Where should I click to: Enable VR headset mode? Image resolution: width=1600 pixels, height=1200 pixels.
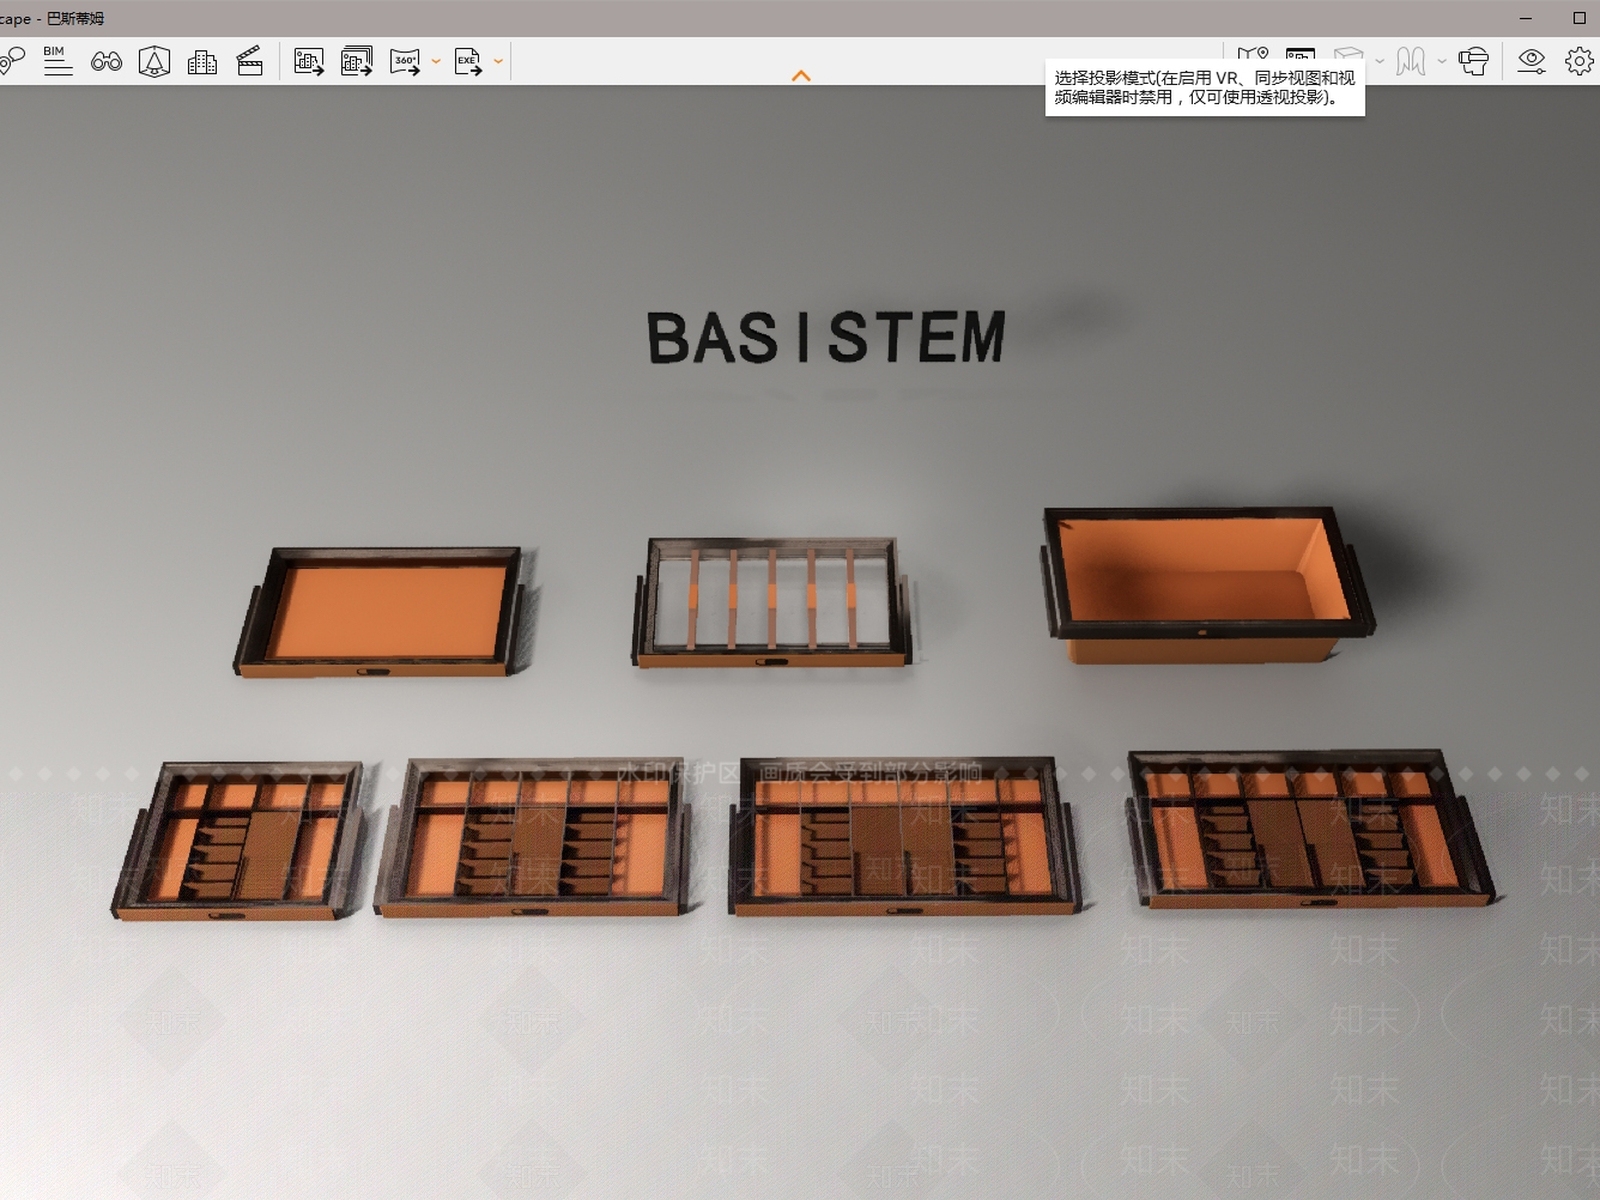coord(1473,62)
